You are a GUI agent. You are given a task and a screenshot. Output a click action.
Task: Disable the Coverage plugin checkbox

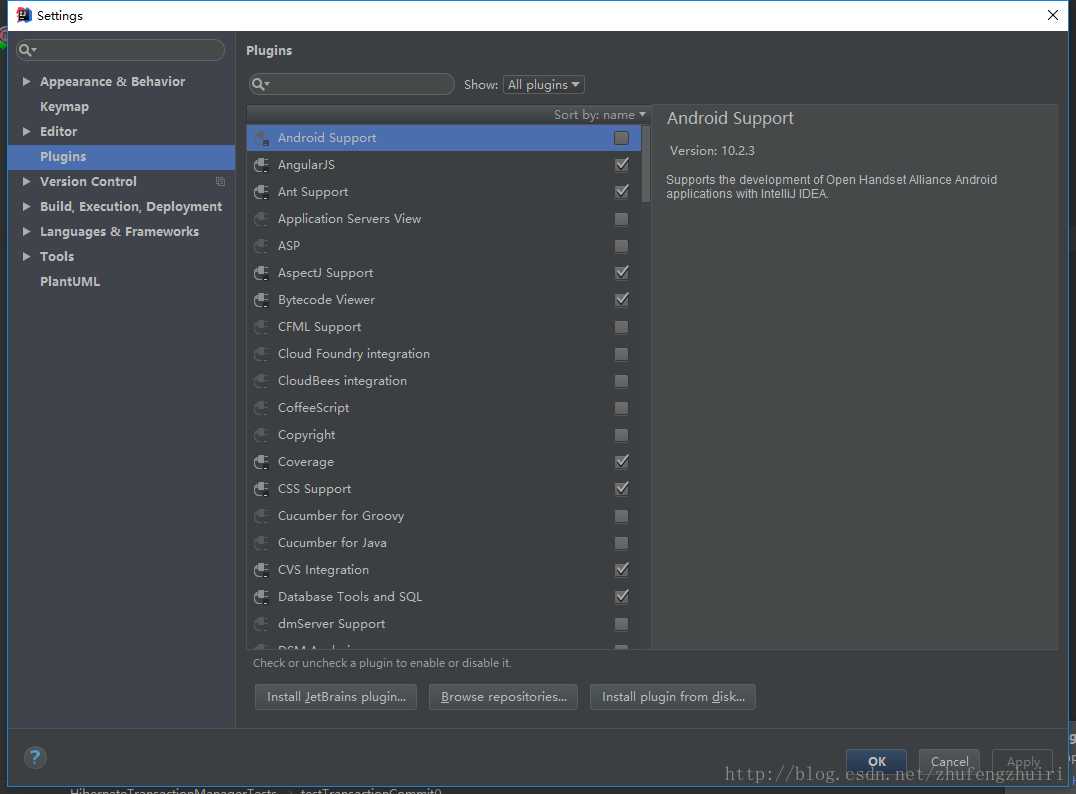pyautogui.click(x=621, y=462)
